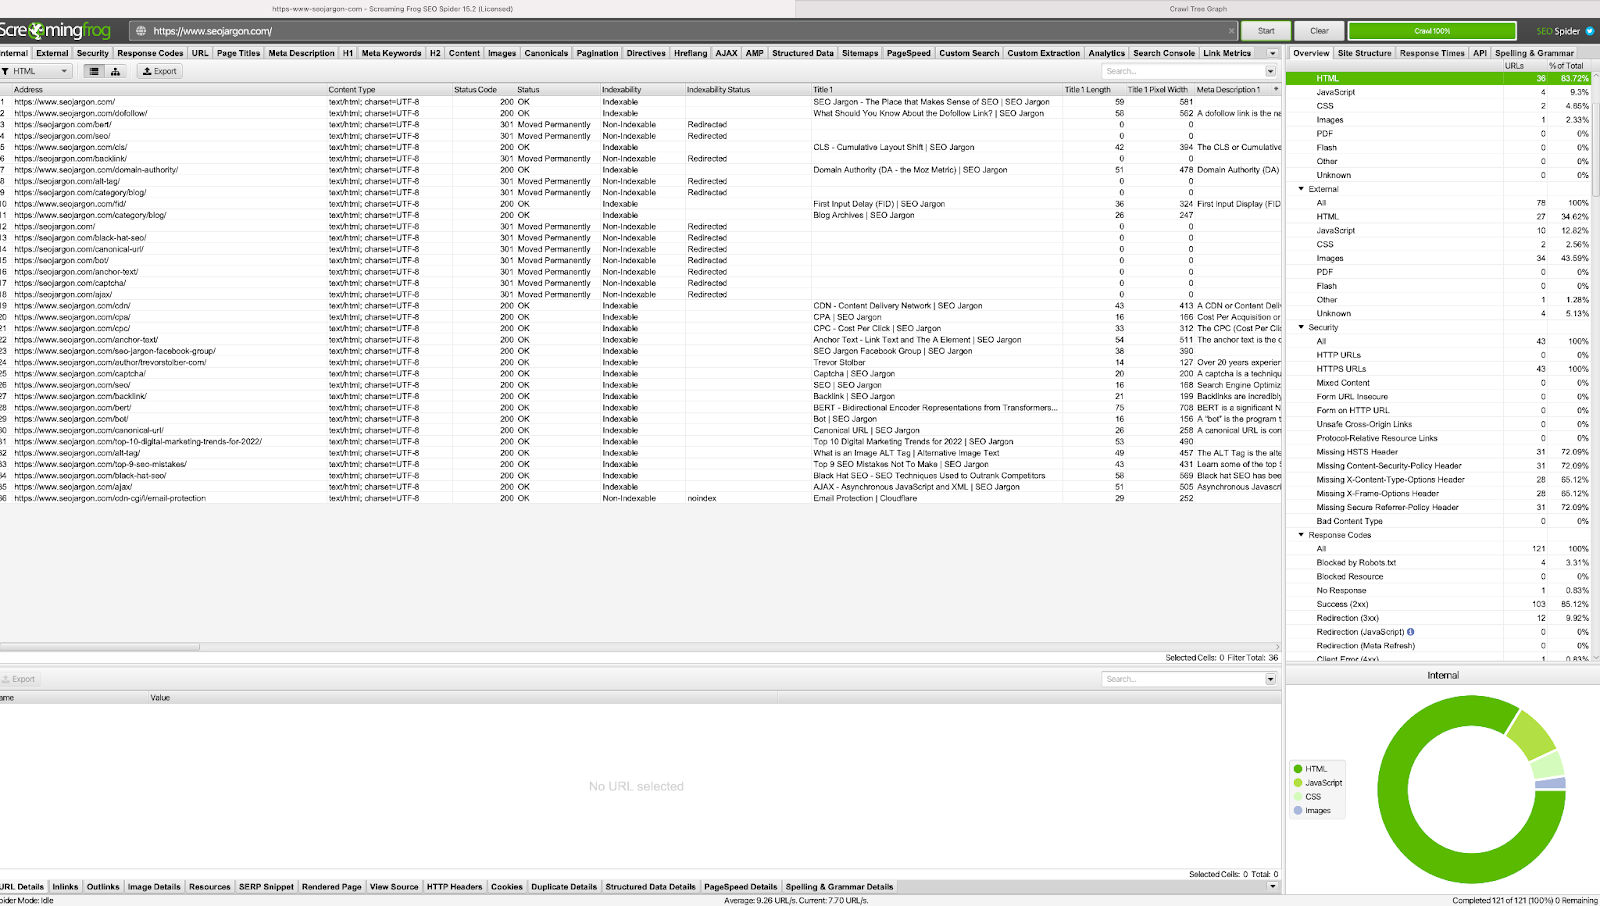Open the External tab
Image resolution: width=1600 pixels, height=906 pixels.
pos(53,53)
